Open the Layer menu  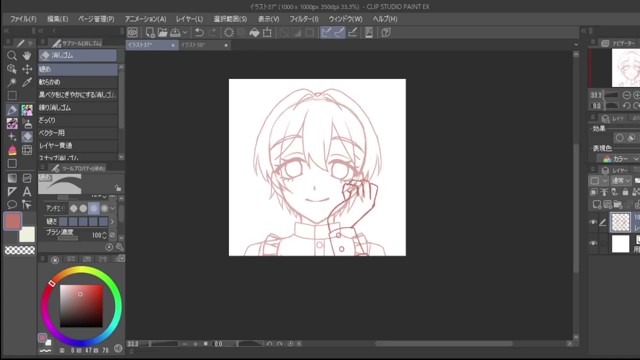[x=189, y=19]
